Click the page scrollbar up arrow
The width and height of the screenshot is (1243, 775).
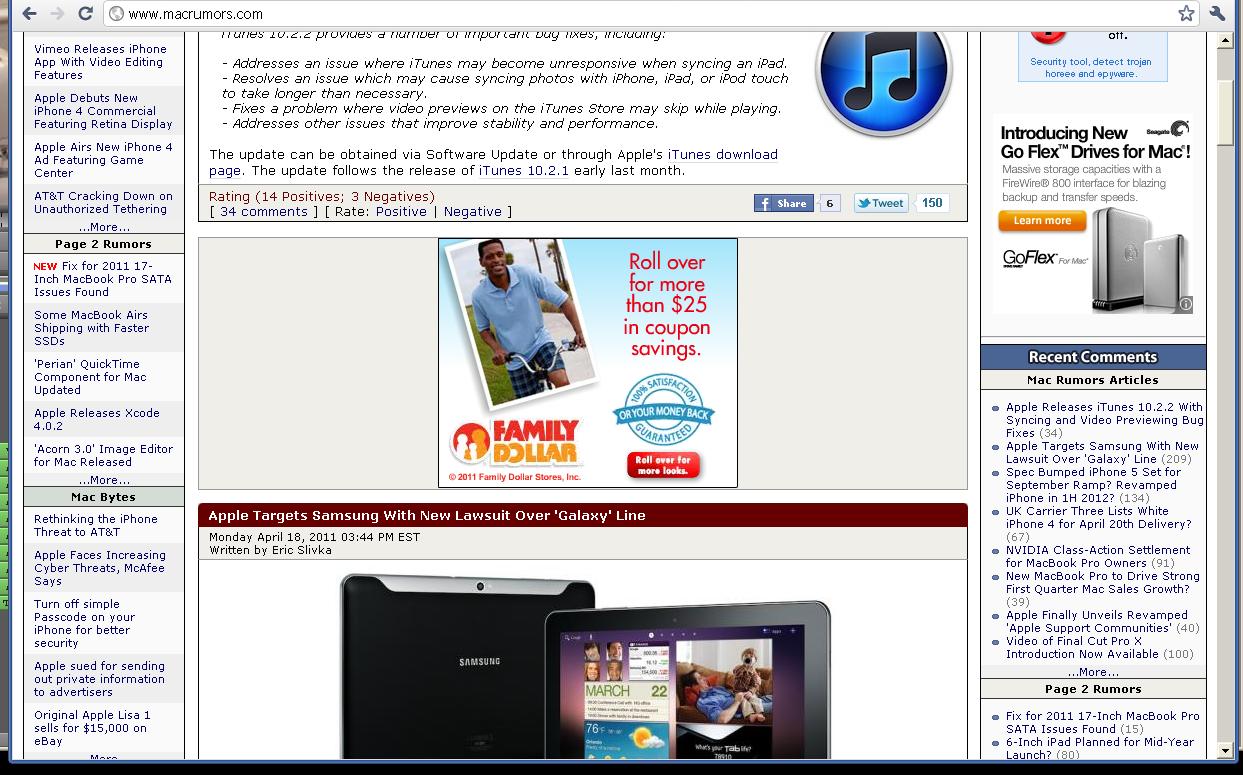1225,41
